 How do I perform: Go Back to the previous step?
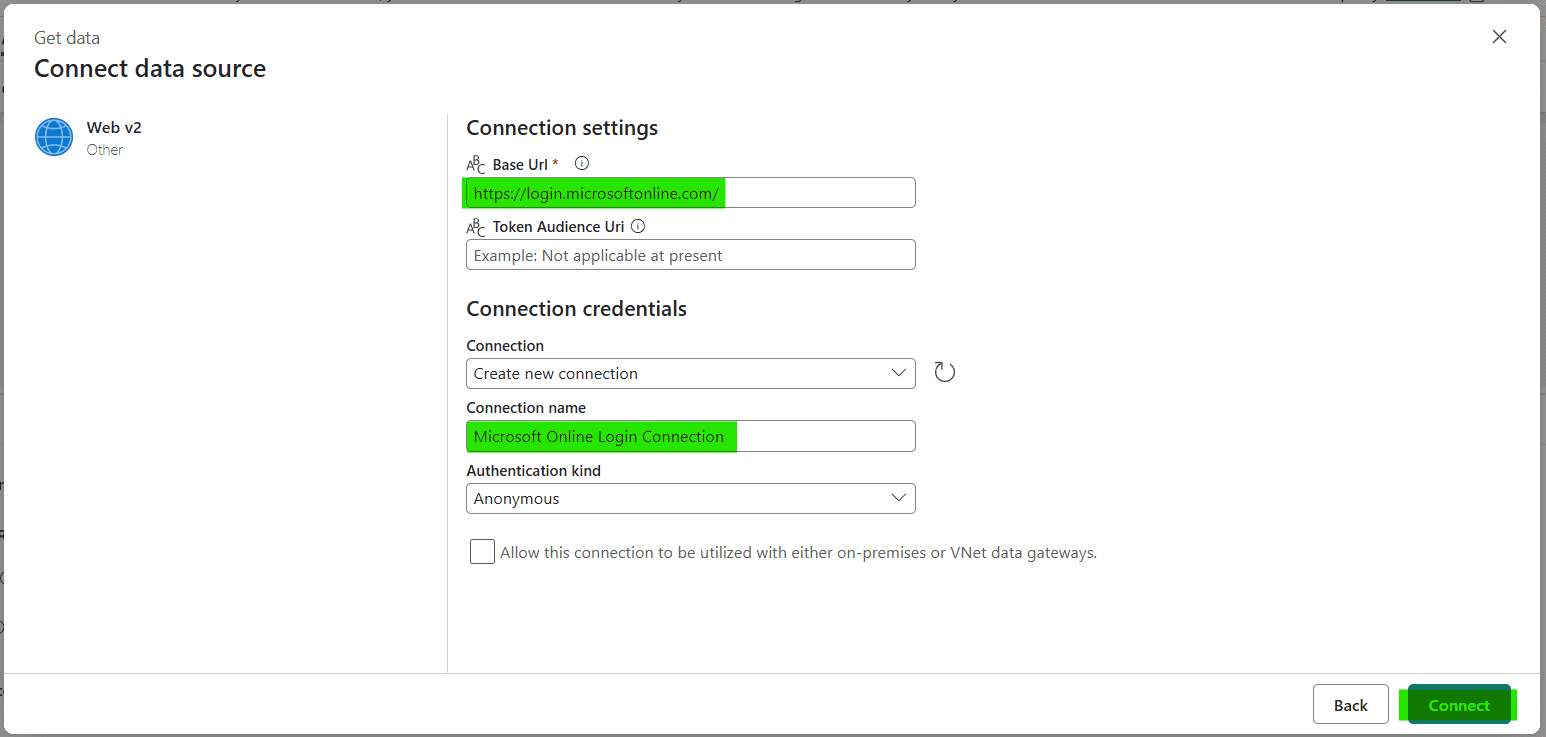pos(1350,705)
